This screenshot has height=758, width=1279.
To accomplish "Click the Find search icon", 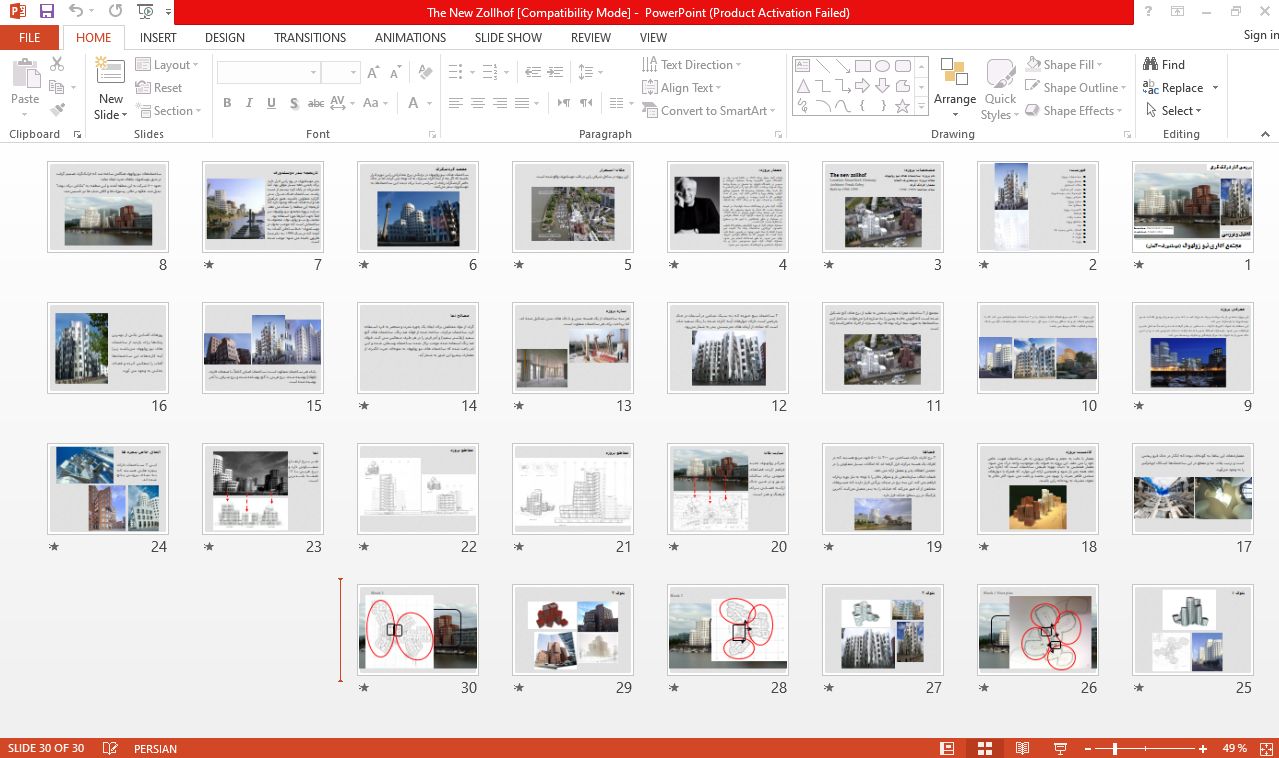I will pos(1164,65).
